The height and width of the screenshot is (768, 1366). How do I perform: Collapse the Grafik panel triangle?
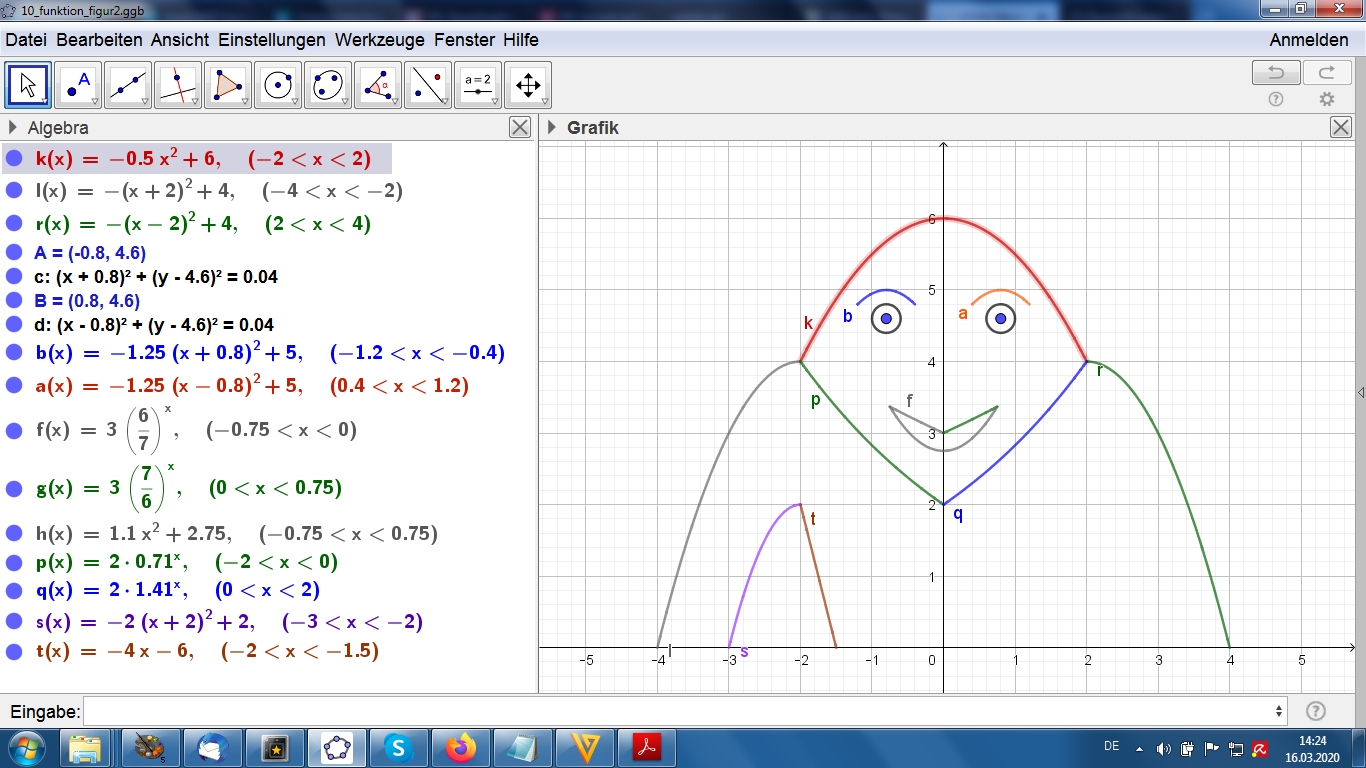[x=551, y=127]
